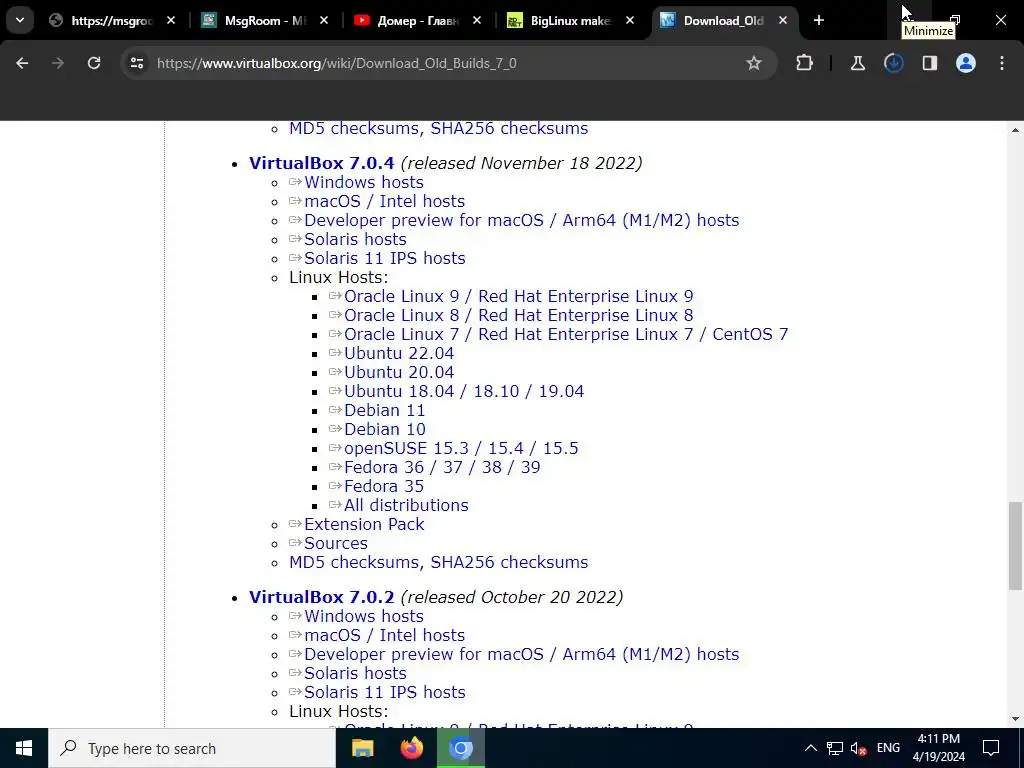The image size is (1024, 768).
Task: Open the notification center icon
Action: pyautogui.click(x=991, y=748)
